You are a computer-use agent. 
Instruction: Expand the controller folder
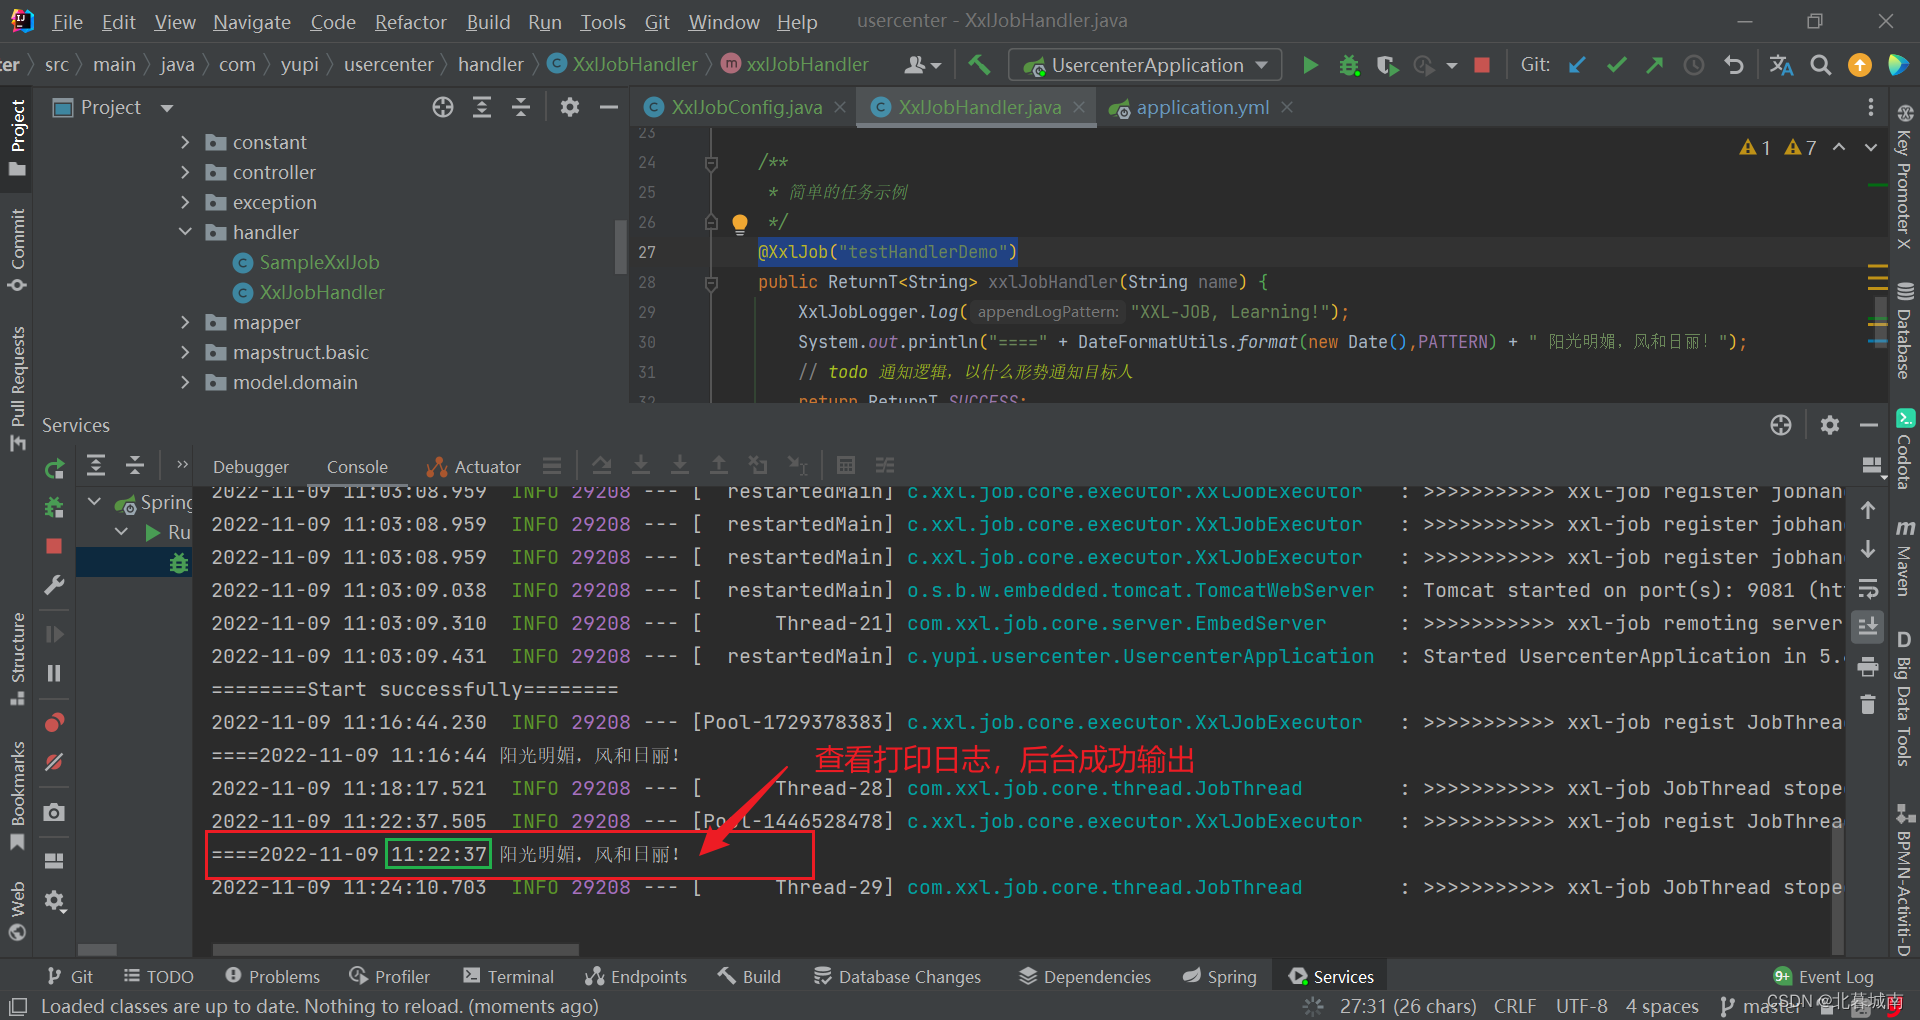(185, 172)
